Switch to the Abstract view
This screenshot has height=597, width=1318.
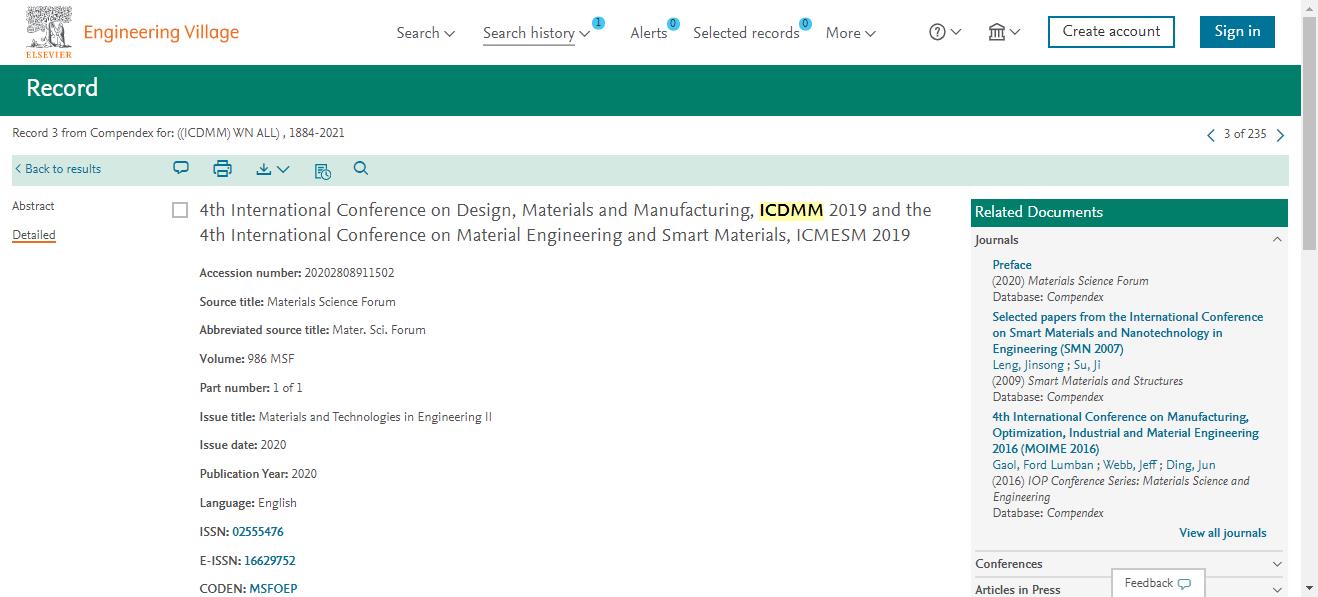[x=33, y=206]
